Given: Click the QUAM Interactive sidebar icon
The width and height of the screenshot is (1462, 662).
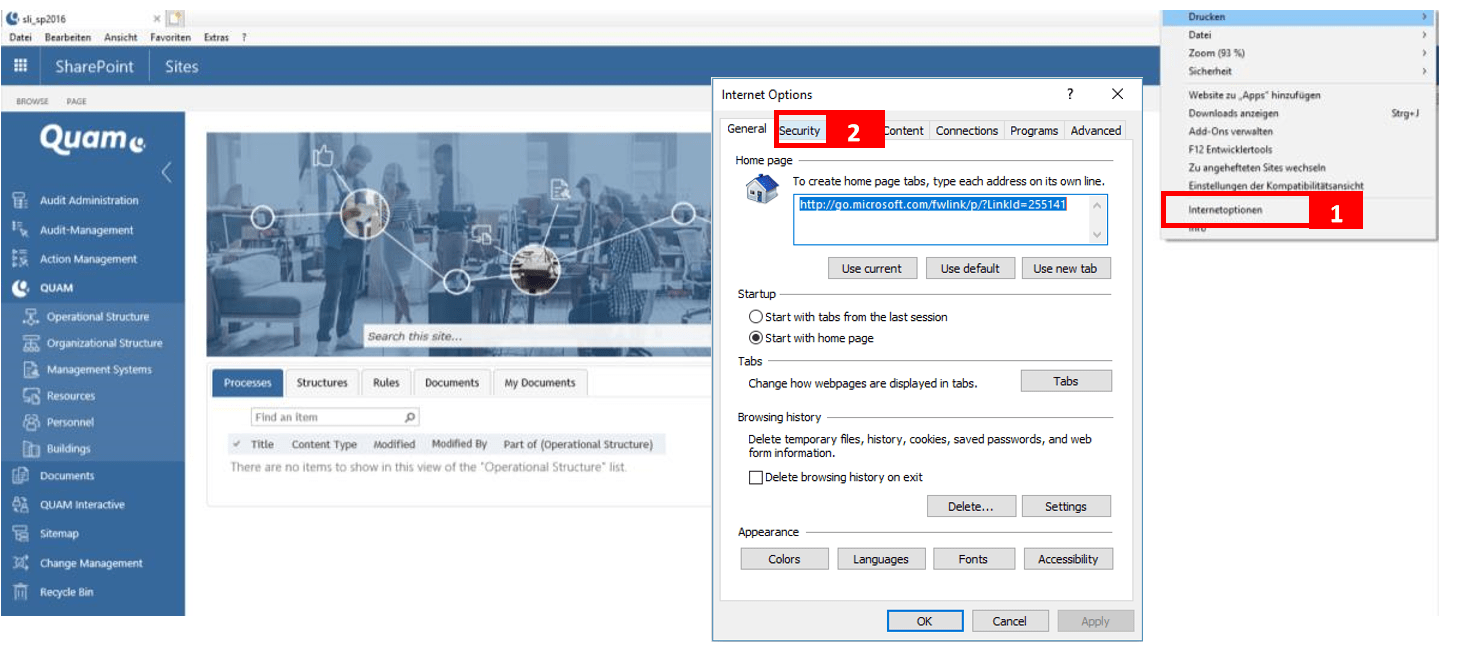Looking at the screenshot, I should point(20,504).
